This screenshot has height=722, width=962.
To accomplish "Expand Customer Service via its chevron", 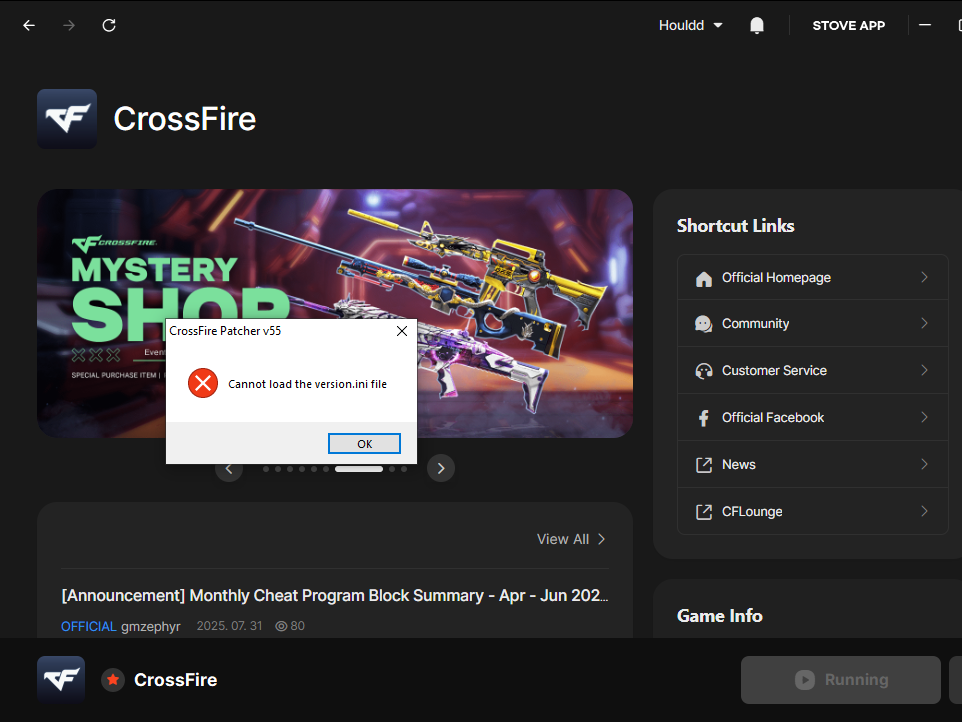I will click(924, 371).
